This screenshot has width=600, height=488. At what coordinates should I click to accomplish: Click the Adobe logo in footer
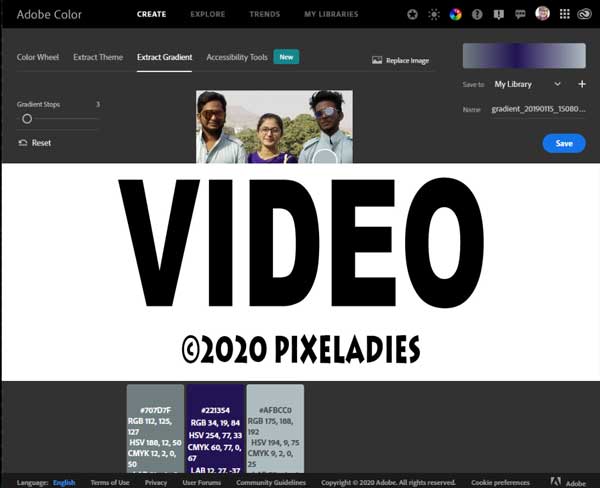coord(568,482)
